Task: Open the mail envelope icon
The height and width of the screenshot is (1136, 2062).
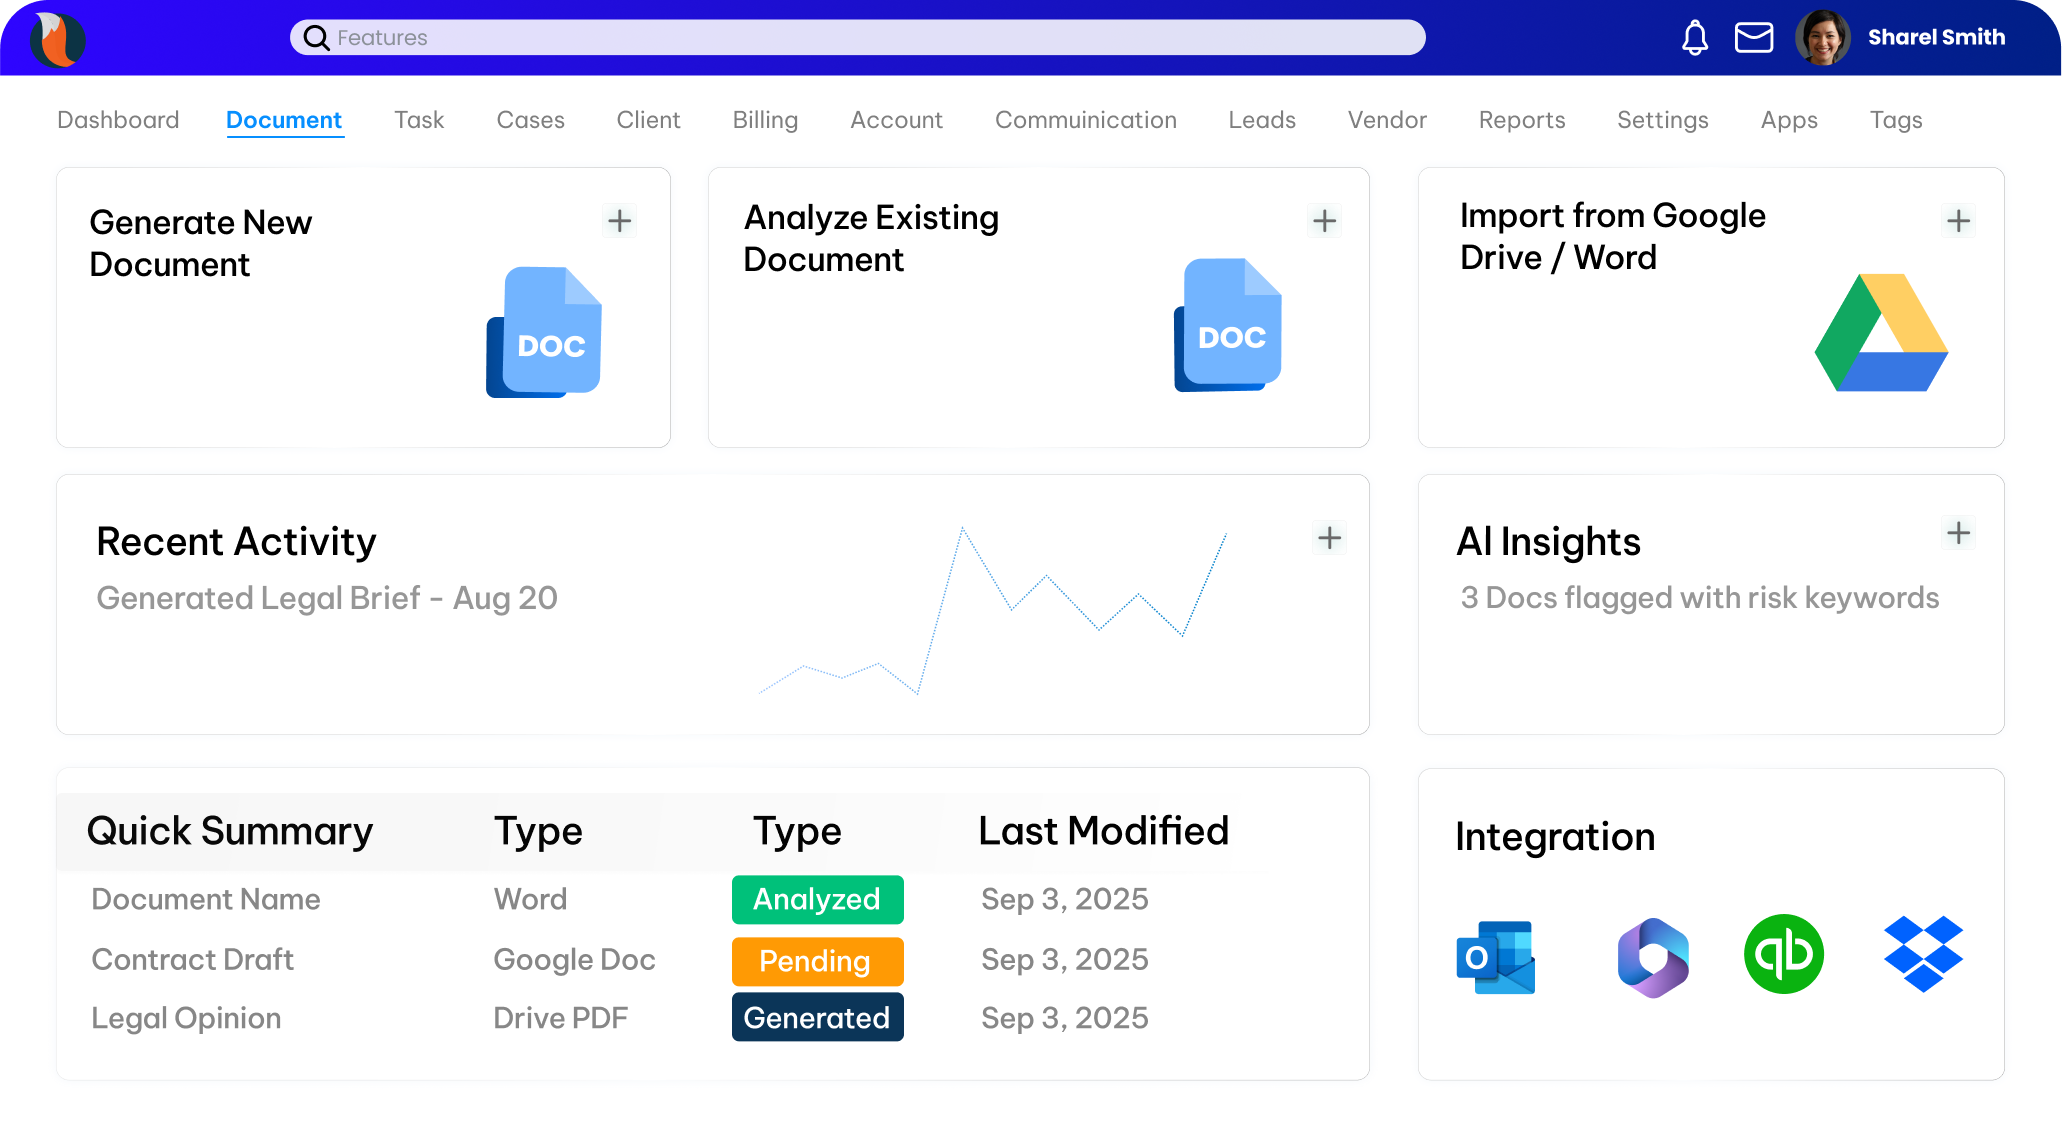Action: tap(1753, 38)
